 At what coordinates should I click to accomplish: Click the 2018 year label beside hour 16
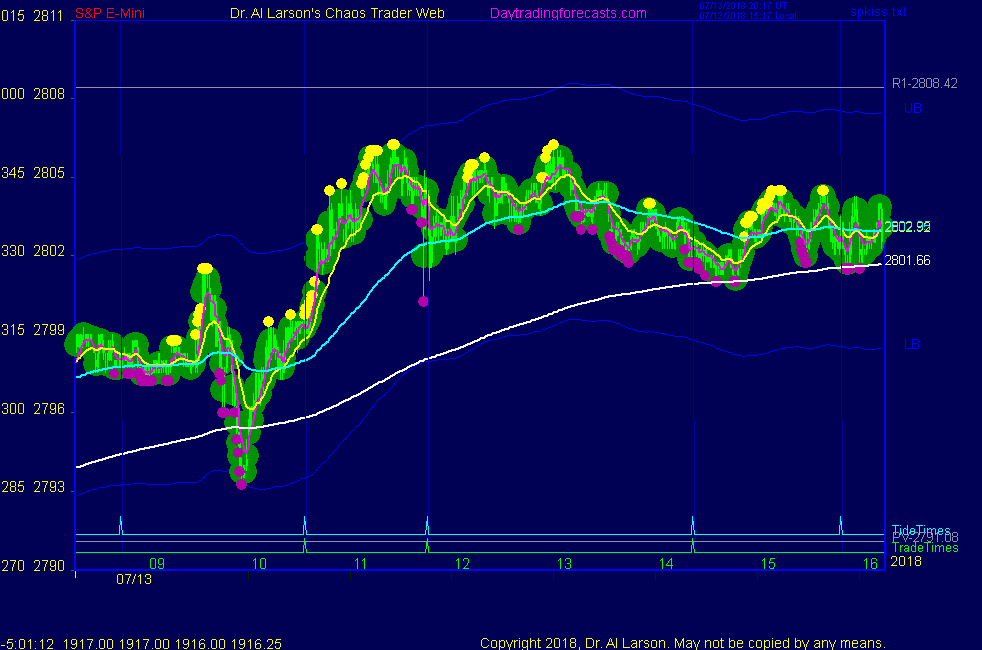[x=906, y=561]
